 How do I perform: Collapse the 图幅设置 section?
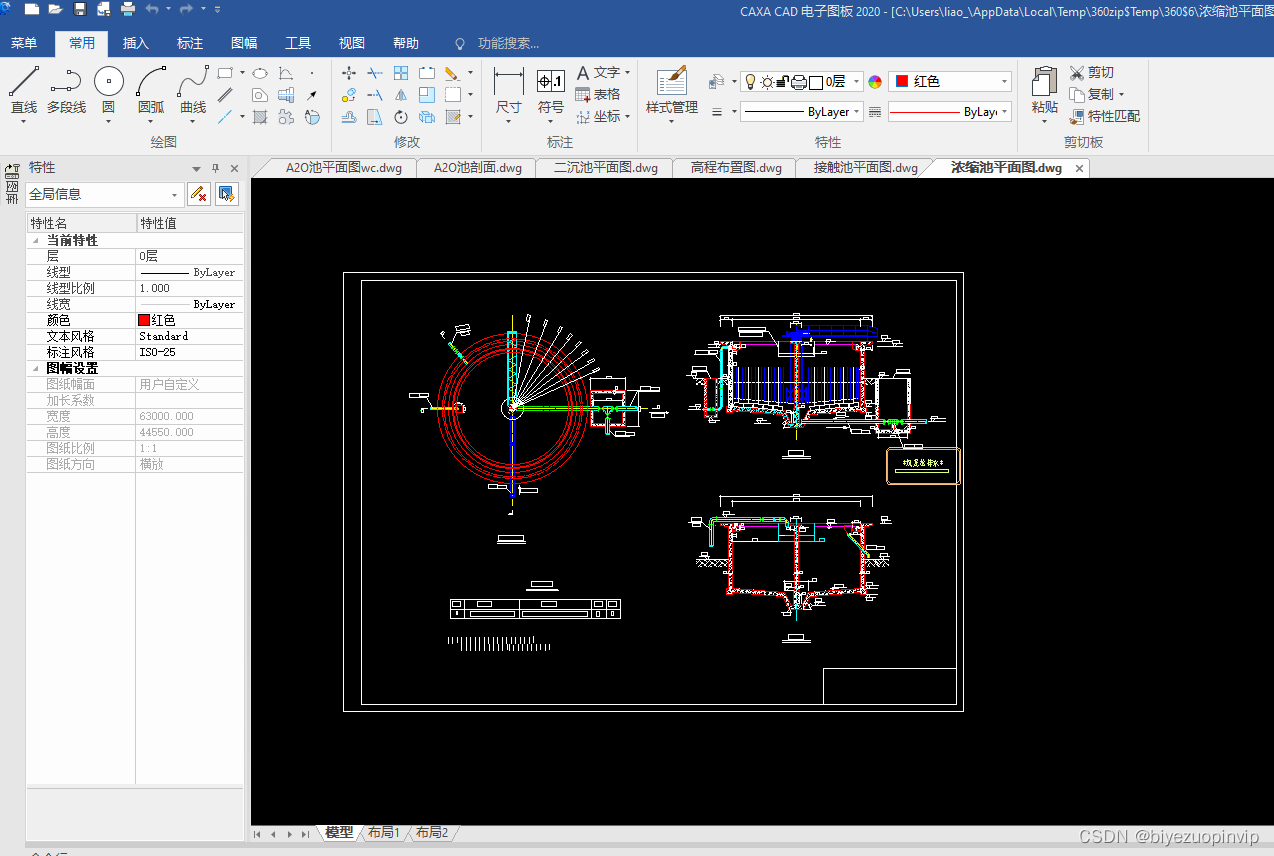point(37,369)
